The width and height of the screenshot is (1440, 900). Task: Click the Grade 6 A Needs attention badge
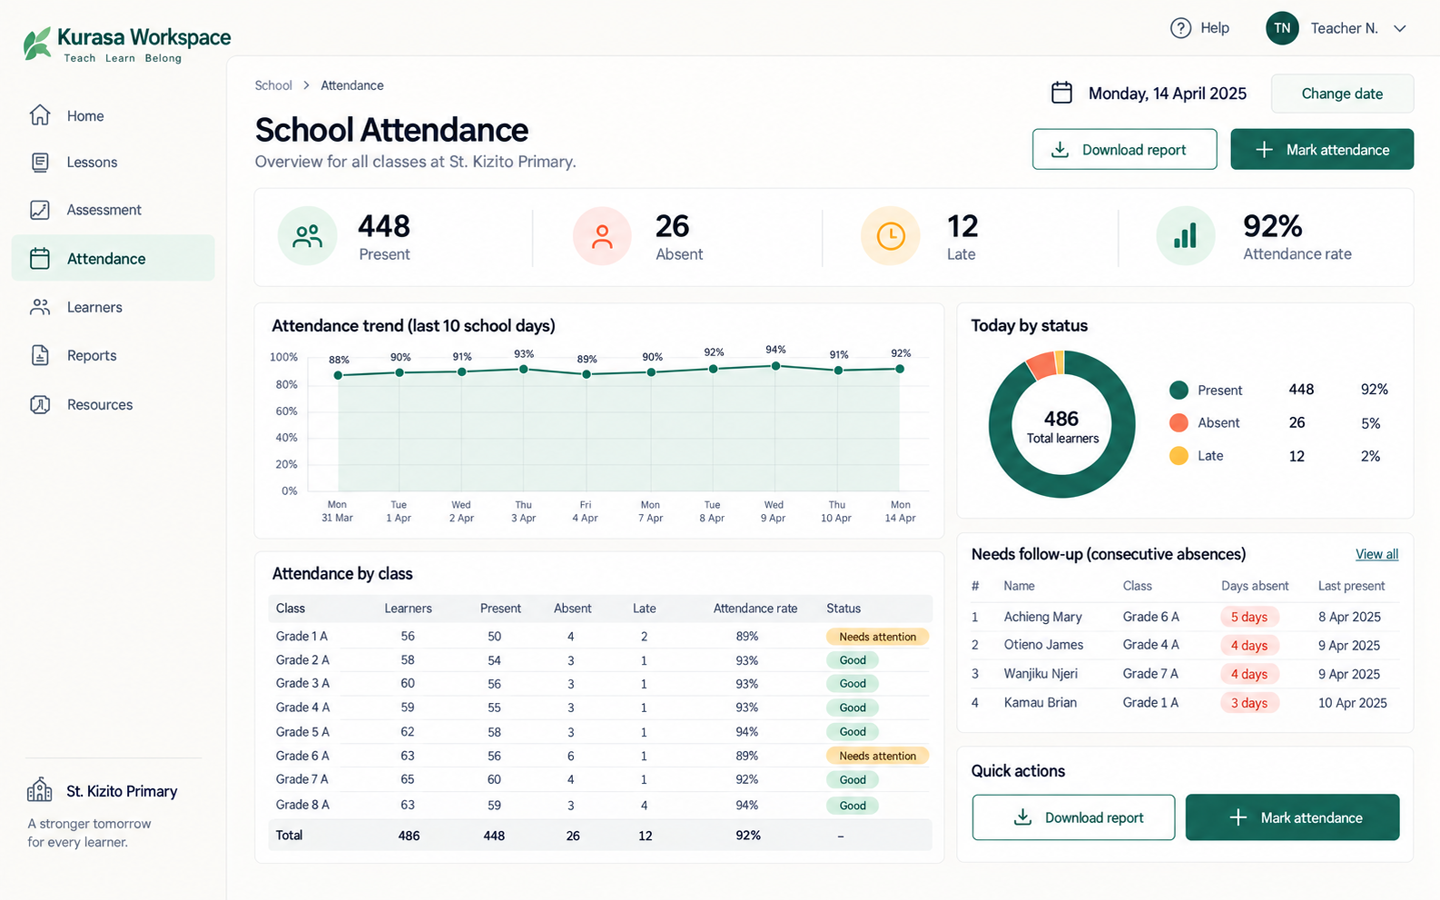click(877, 756)
